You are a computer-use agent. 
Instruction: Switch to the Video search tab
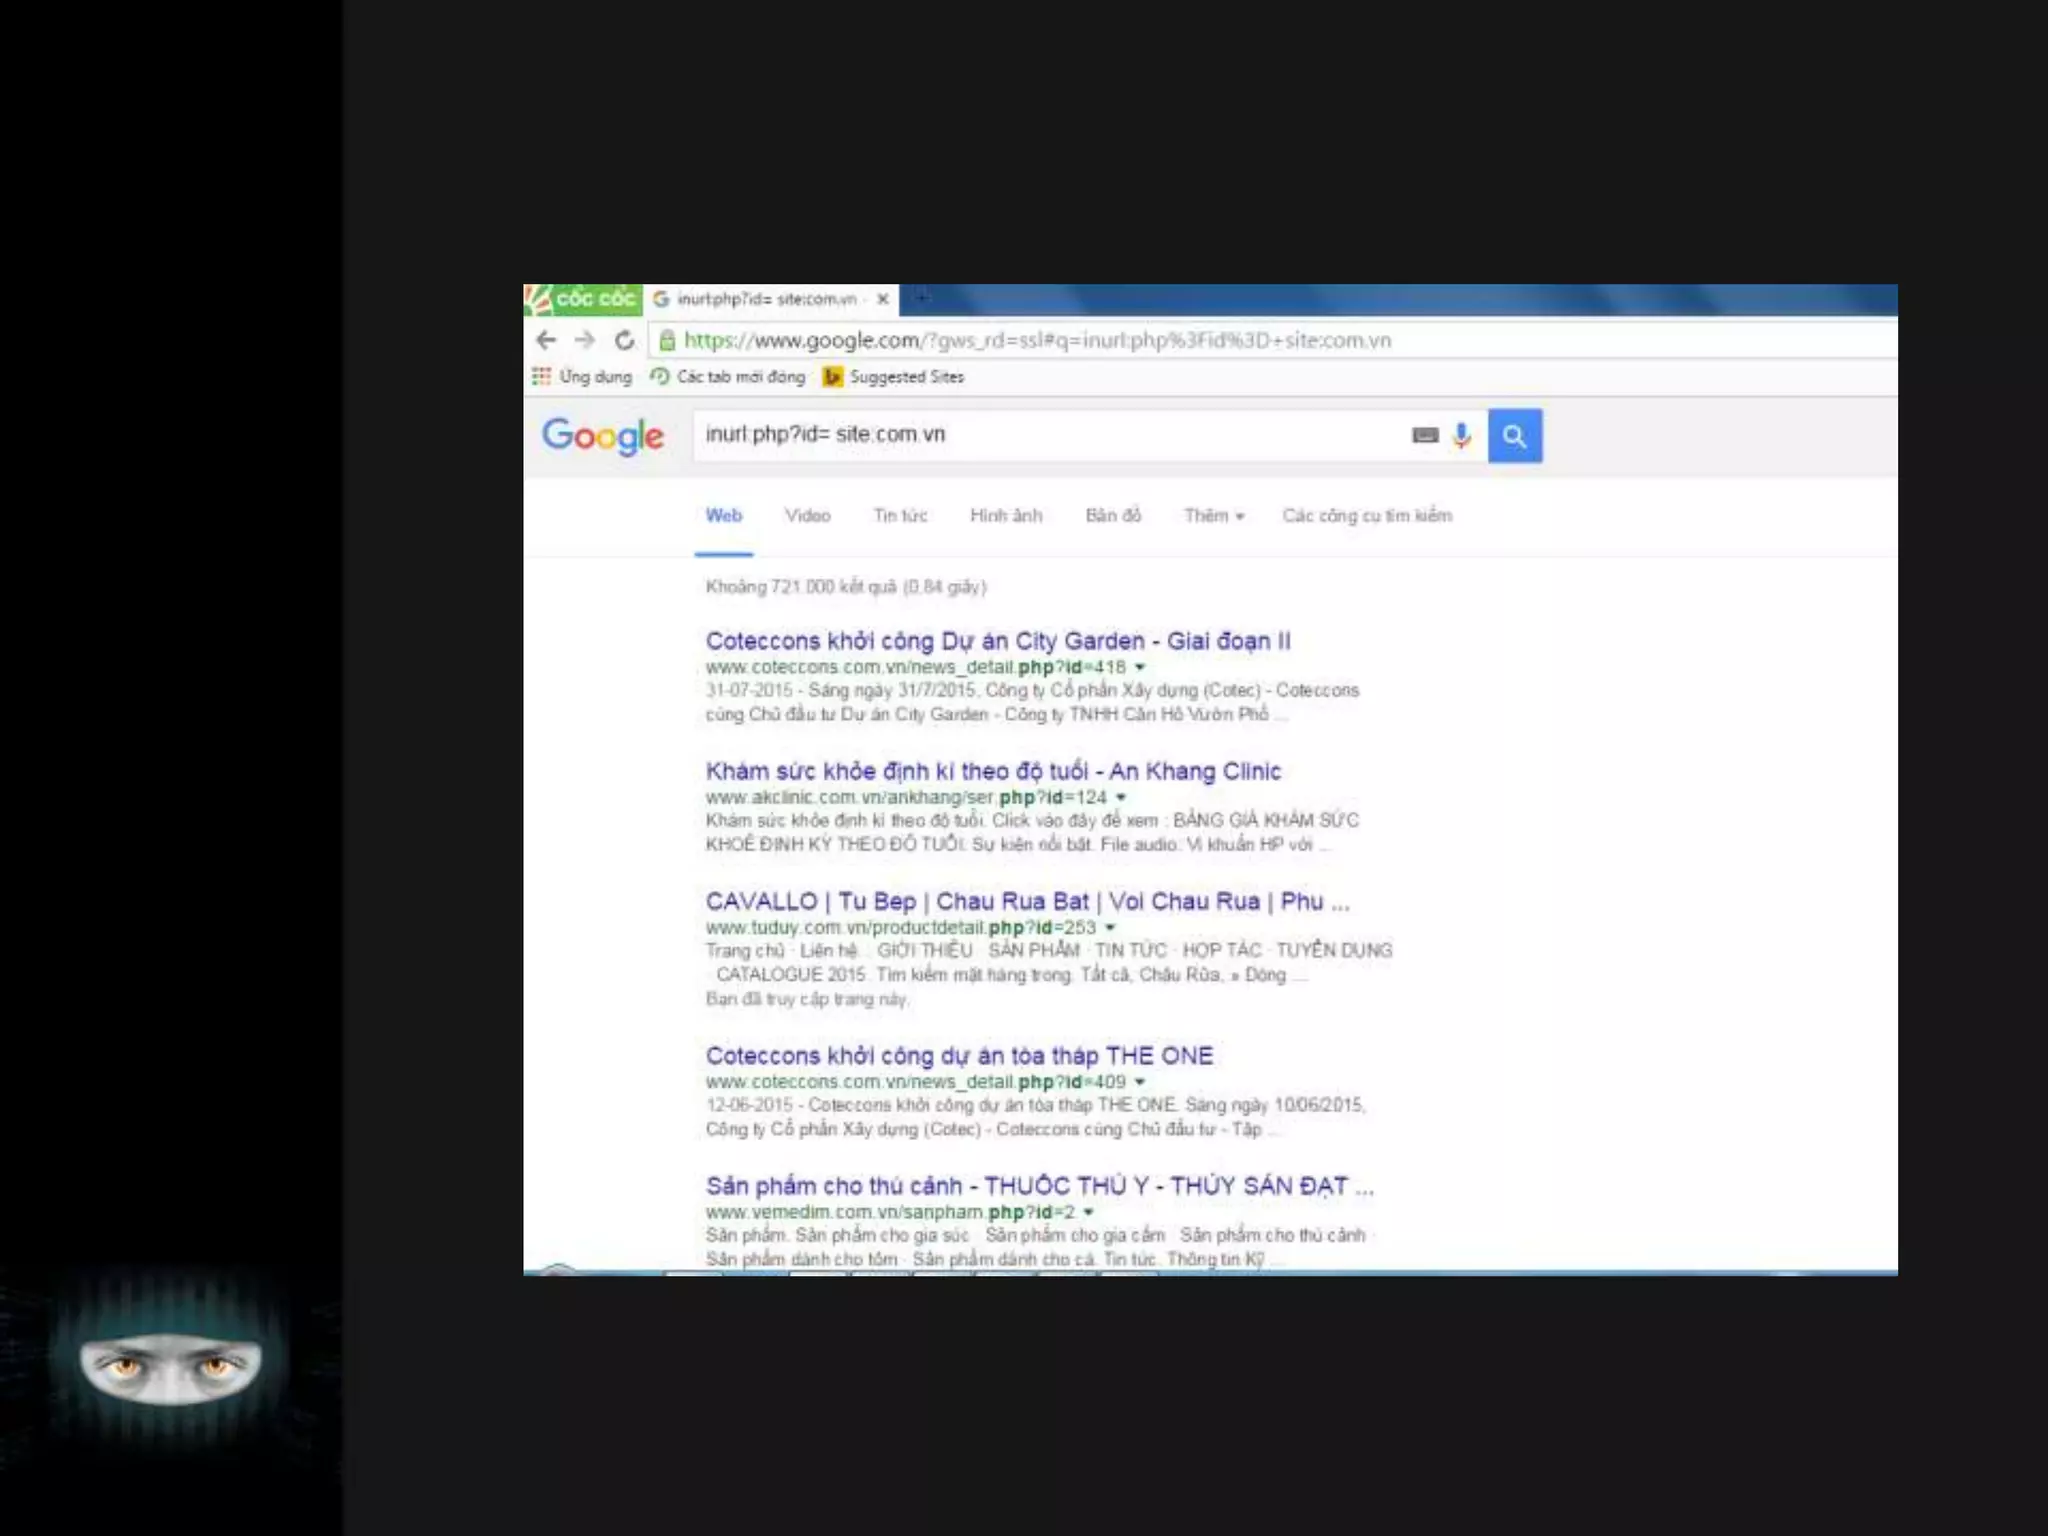(807, 516)
